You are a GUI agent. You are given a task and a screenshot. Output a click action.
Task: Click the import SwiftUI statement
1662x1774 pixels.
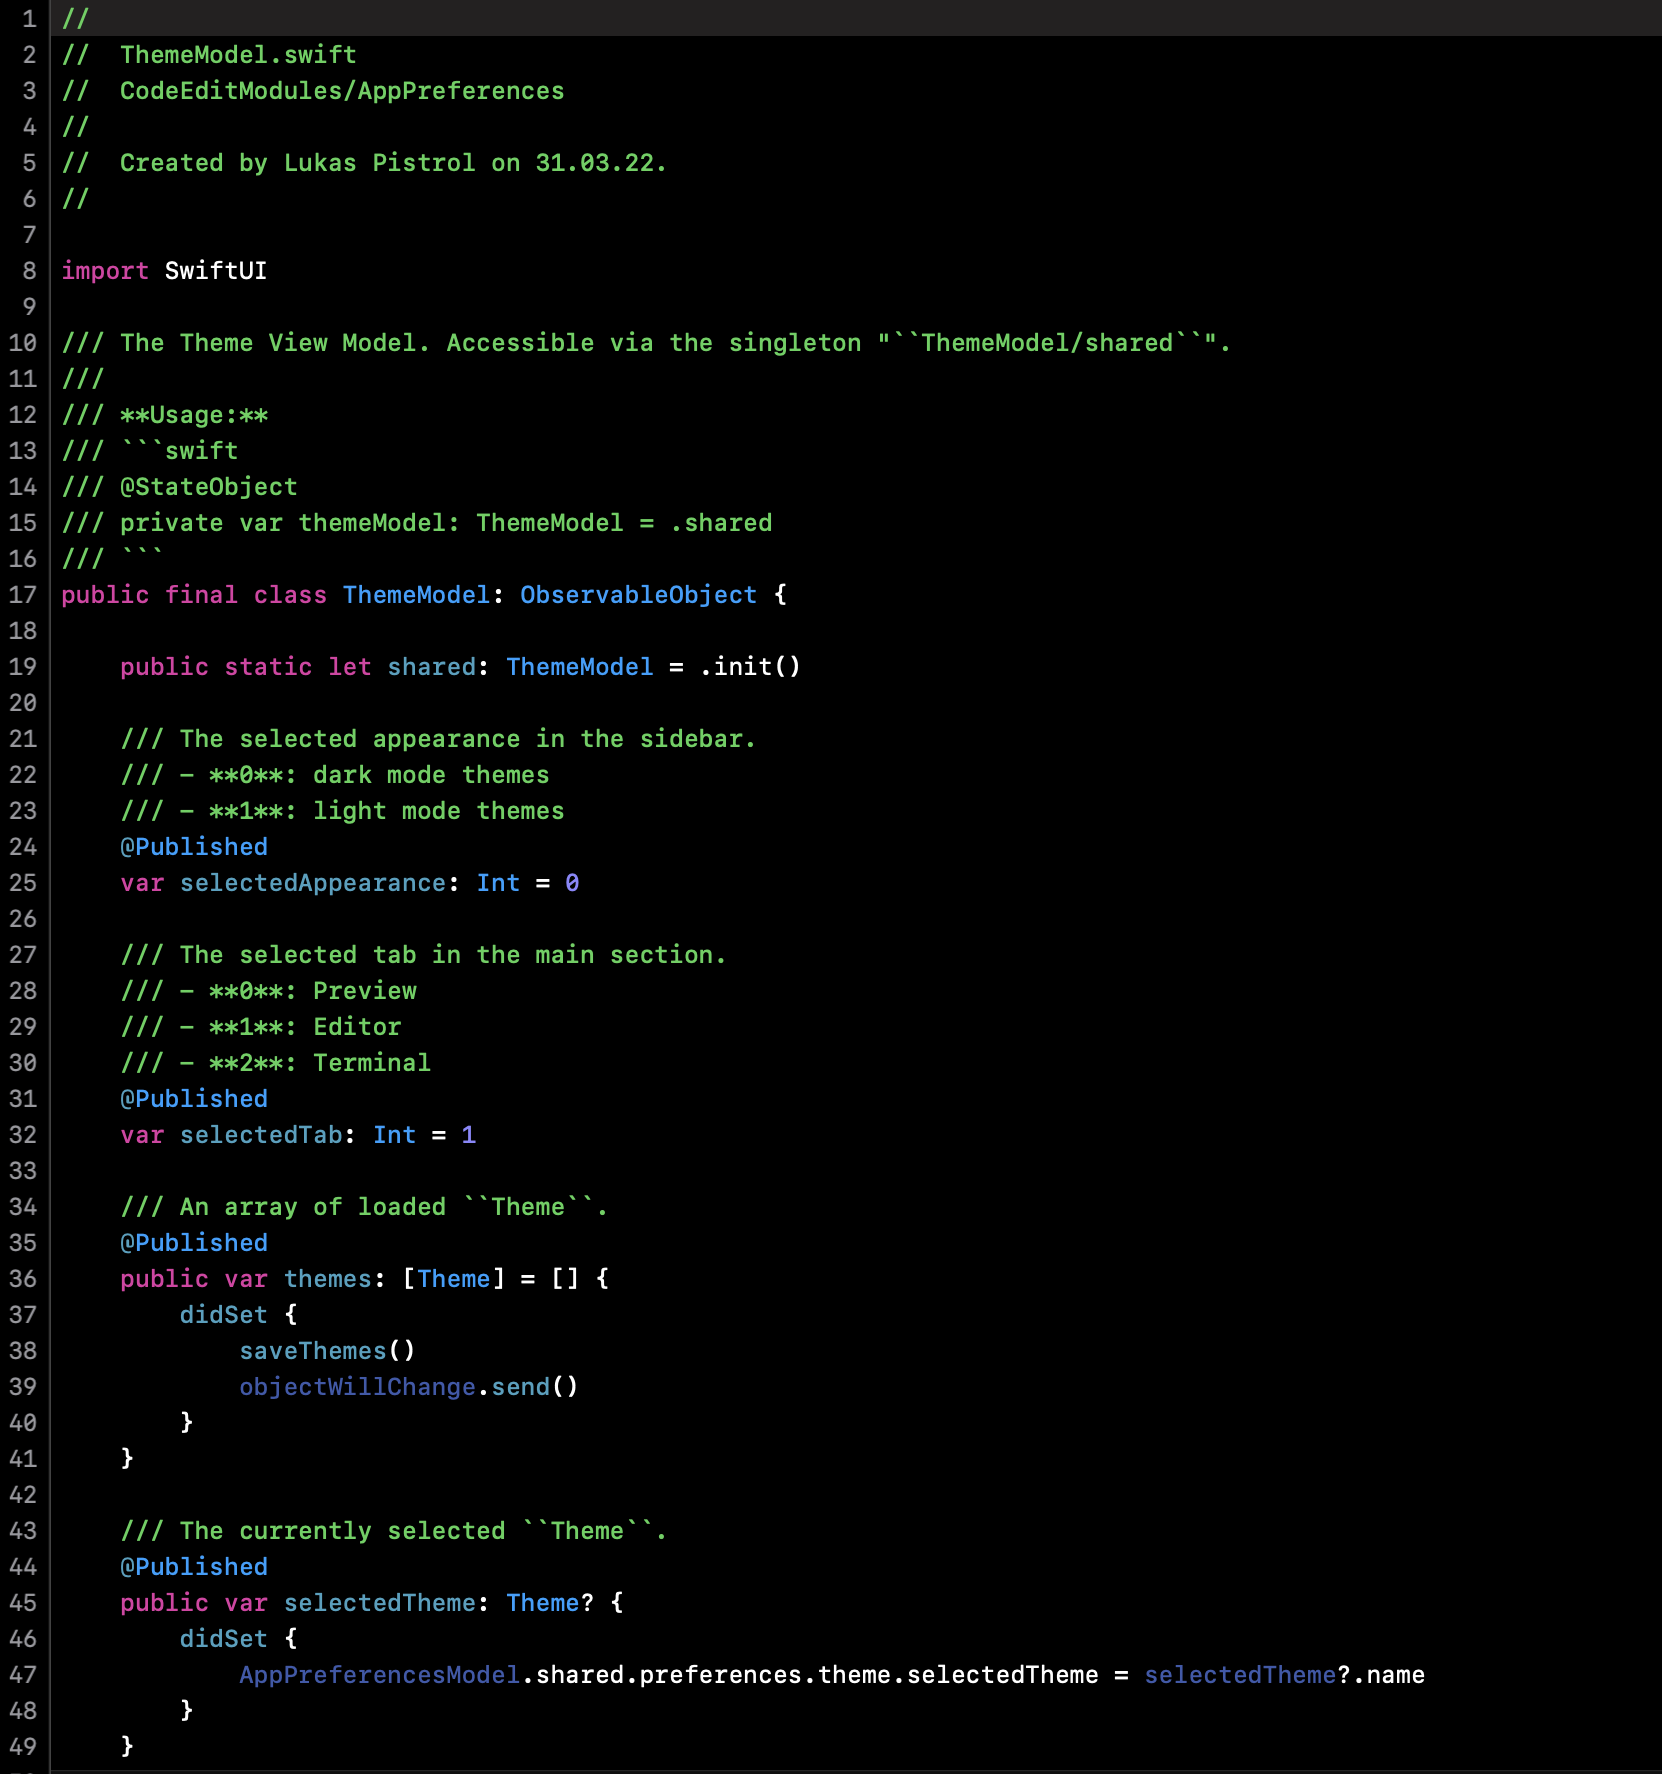[165, 270]
